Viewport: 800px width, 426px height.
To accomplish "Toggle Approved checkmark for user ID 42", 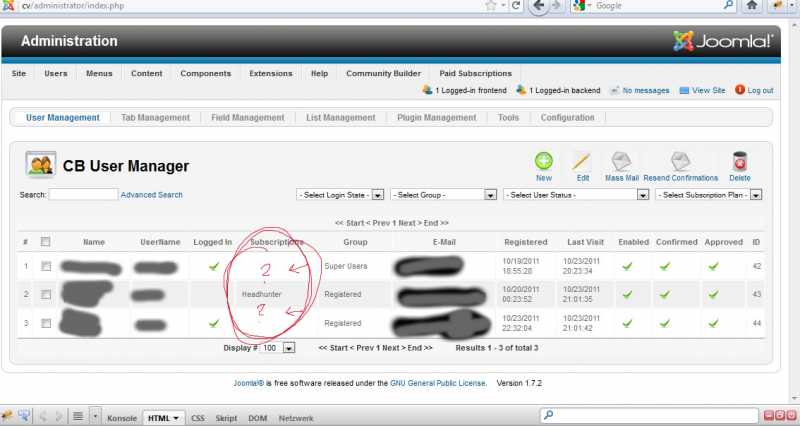I will tap(713, 266).
